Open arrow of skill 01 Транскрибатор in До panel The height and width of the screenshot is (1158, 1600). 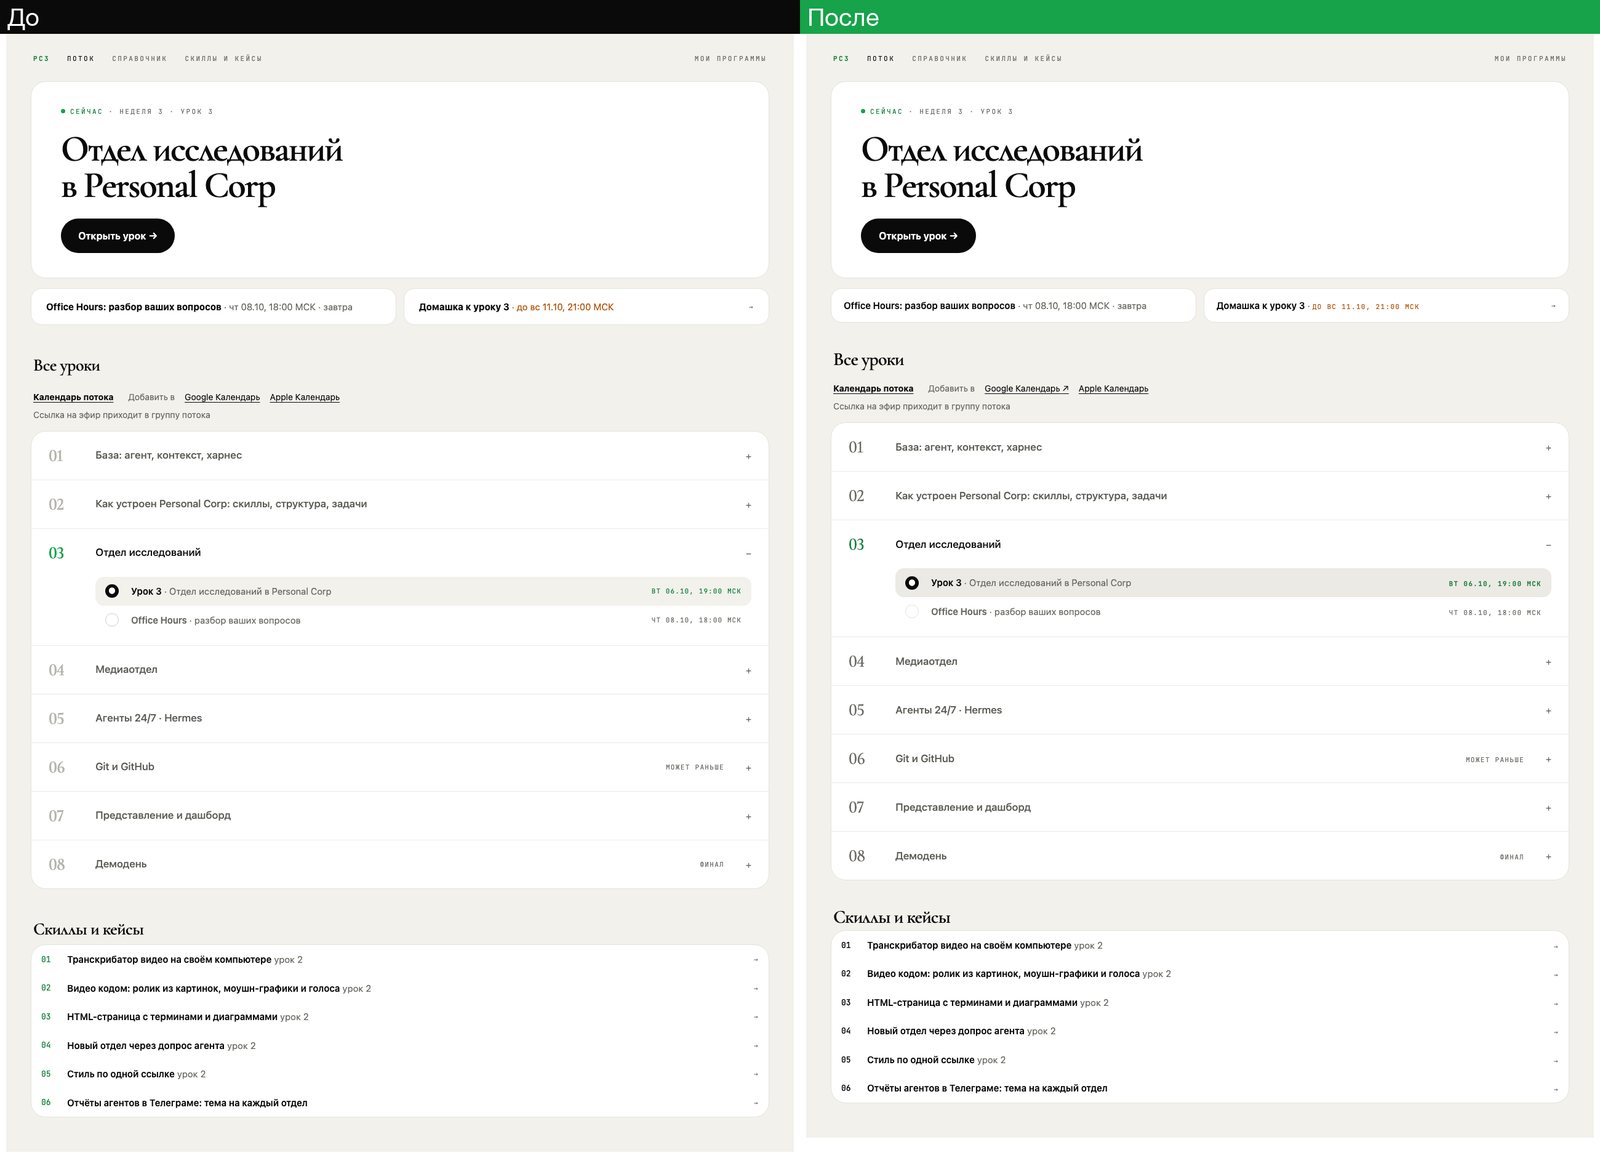pos(755,960)
